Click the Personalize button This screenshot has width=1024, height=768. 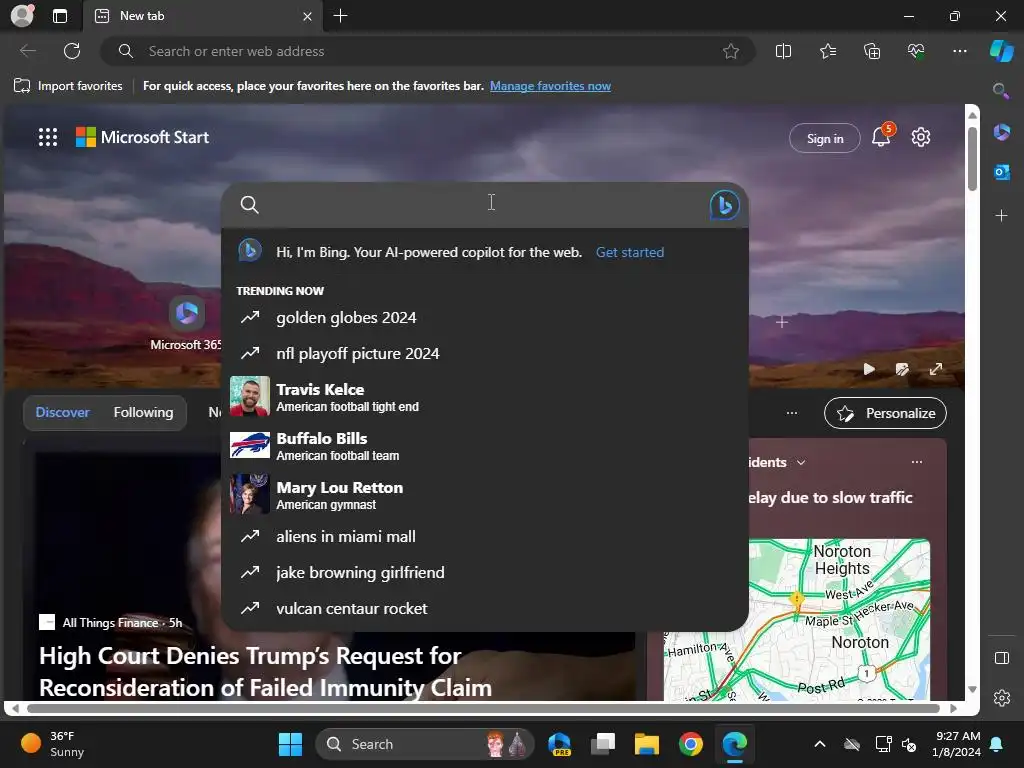[885, 413]
